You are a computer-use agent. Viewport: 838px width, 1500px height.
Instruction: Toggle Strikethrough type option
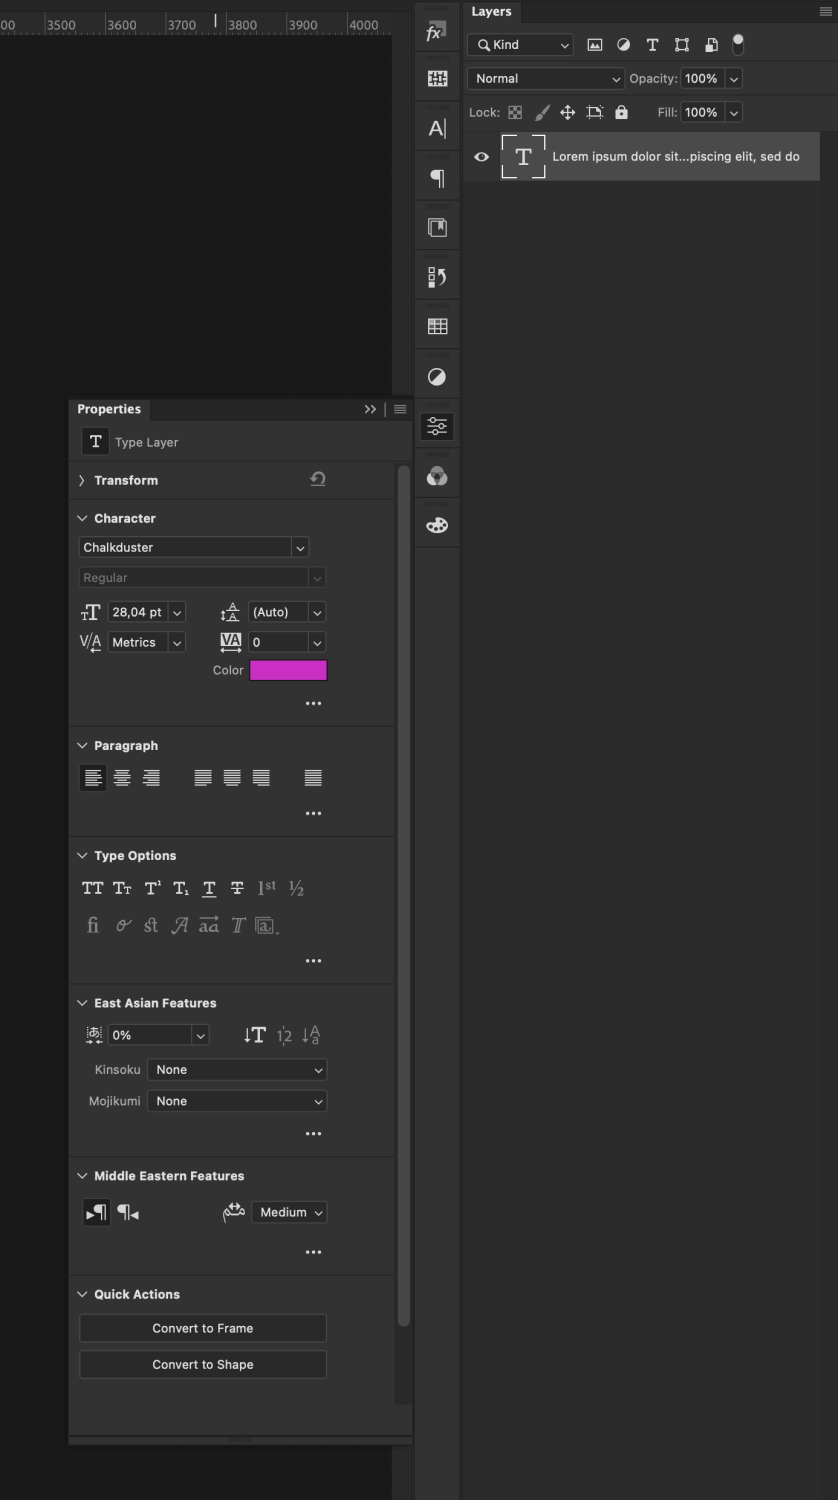(x=237, y=888)
